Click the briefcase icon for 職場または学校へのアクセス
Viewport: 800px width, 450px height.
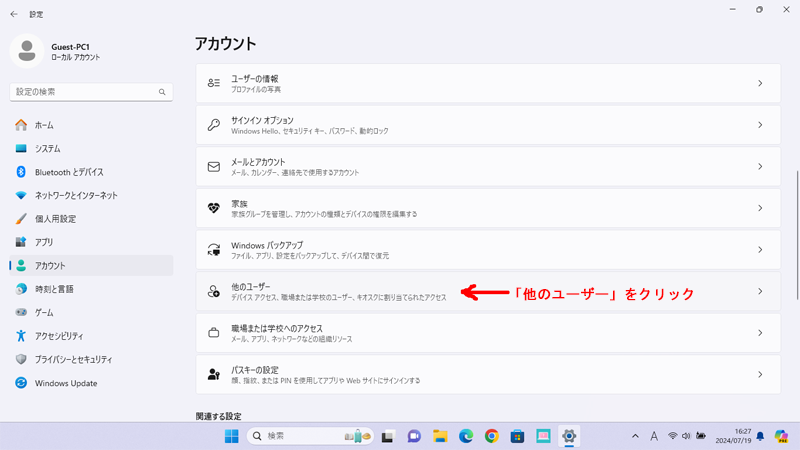[x=213, y=333]
